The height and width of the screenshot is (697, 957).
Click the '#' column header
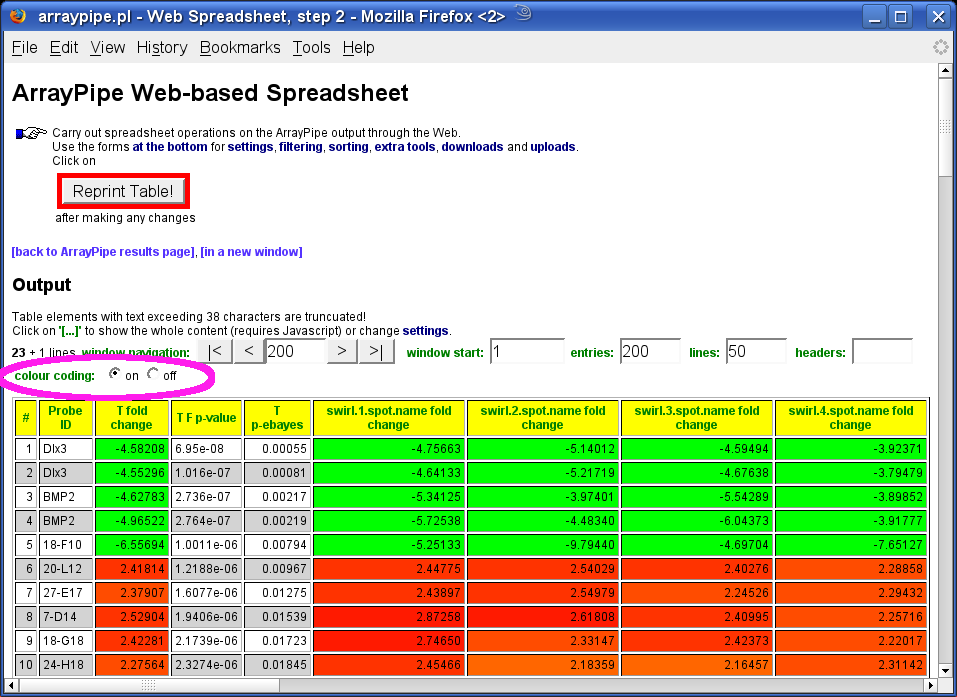pos(26,418)
